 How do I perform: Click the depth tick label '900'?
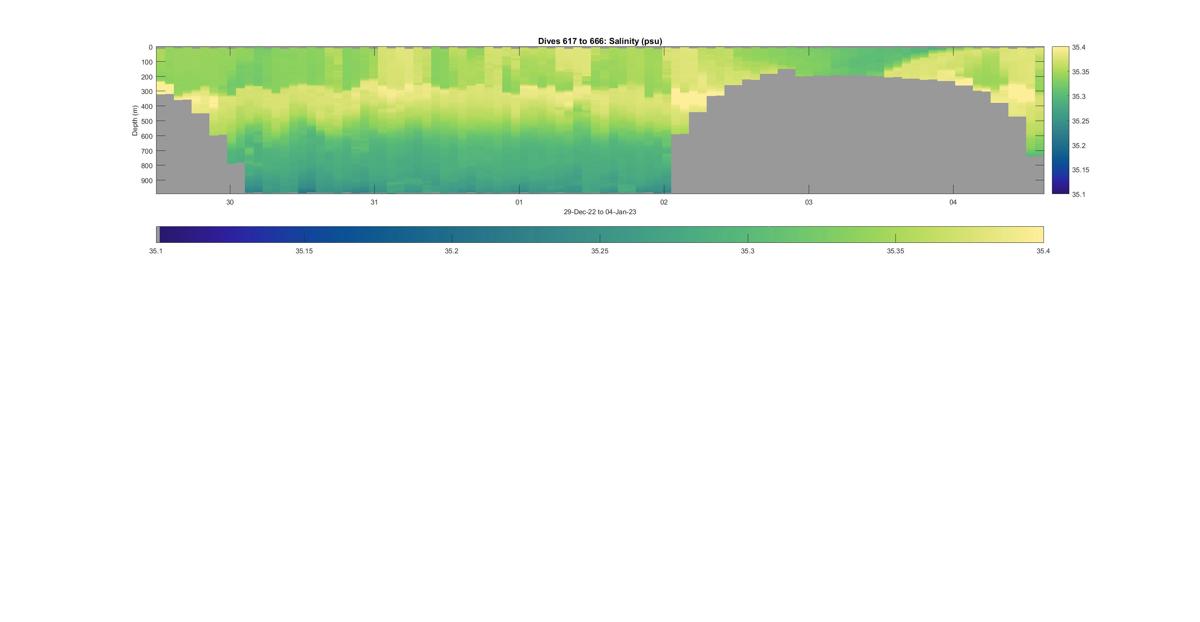(x=146, y=181)
